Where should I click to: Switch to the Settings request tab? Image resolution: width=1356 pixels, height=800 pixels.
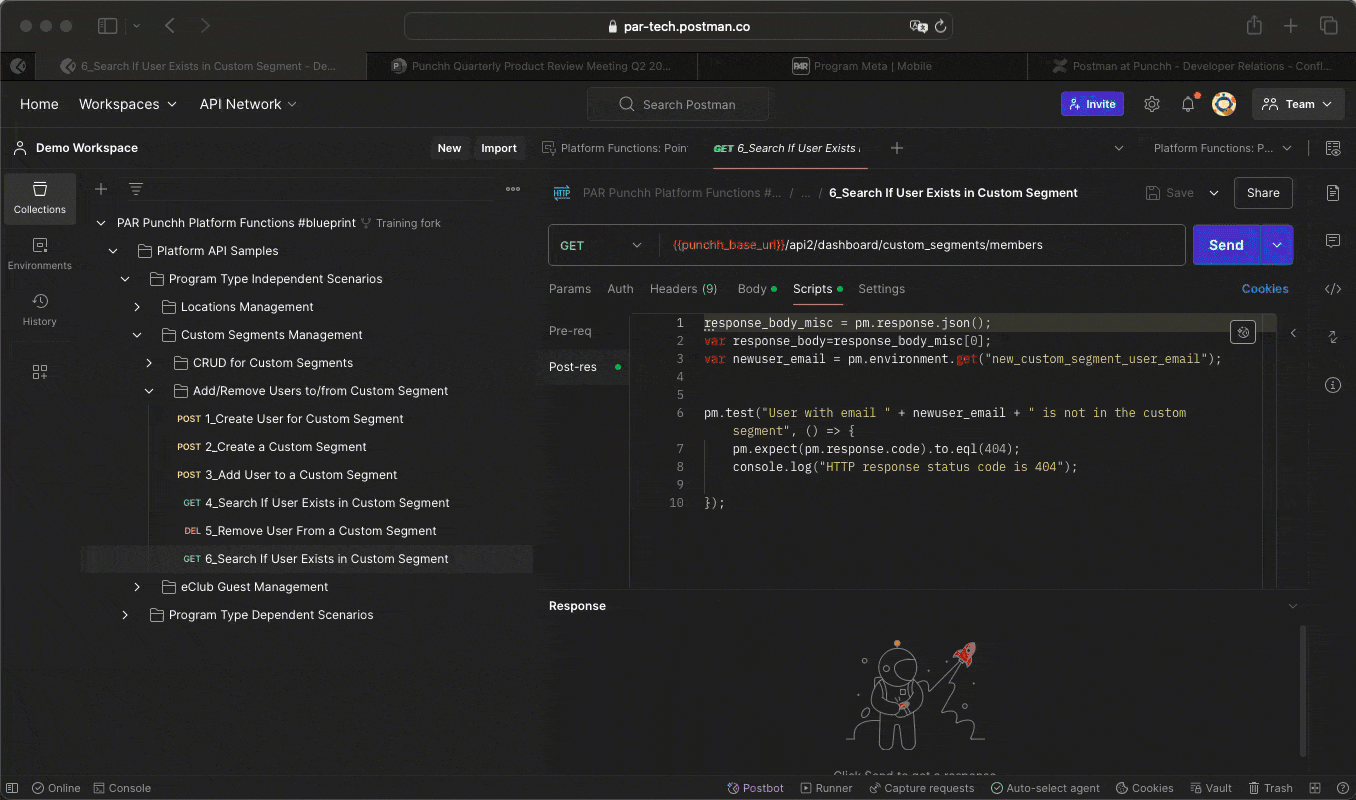click(881, 289)
